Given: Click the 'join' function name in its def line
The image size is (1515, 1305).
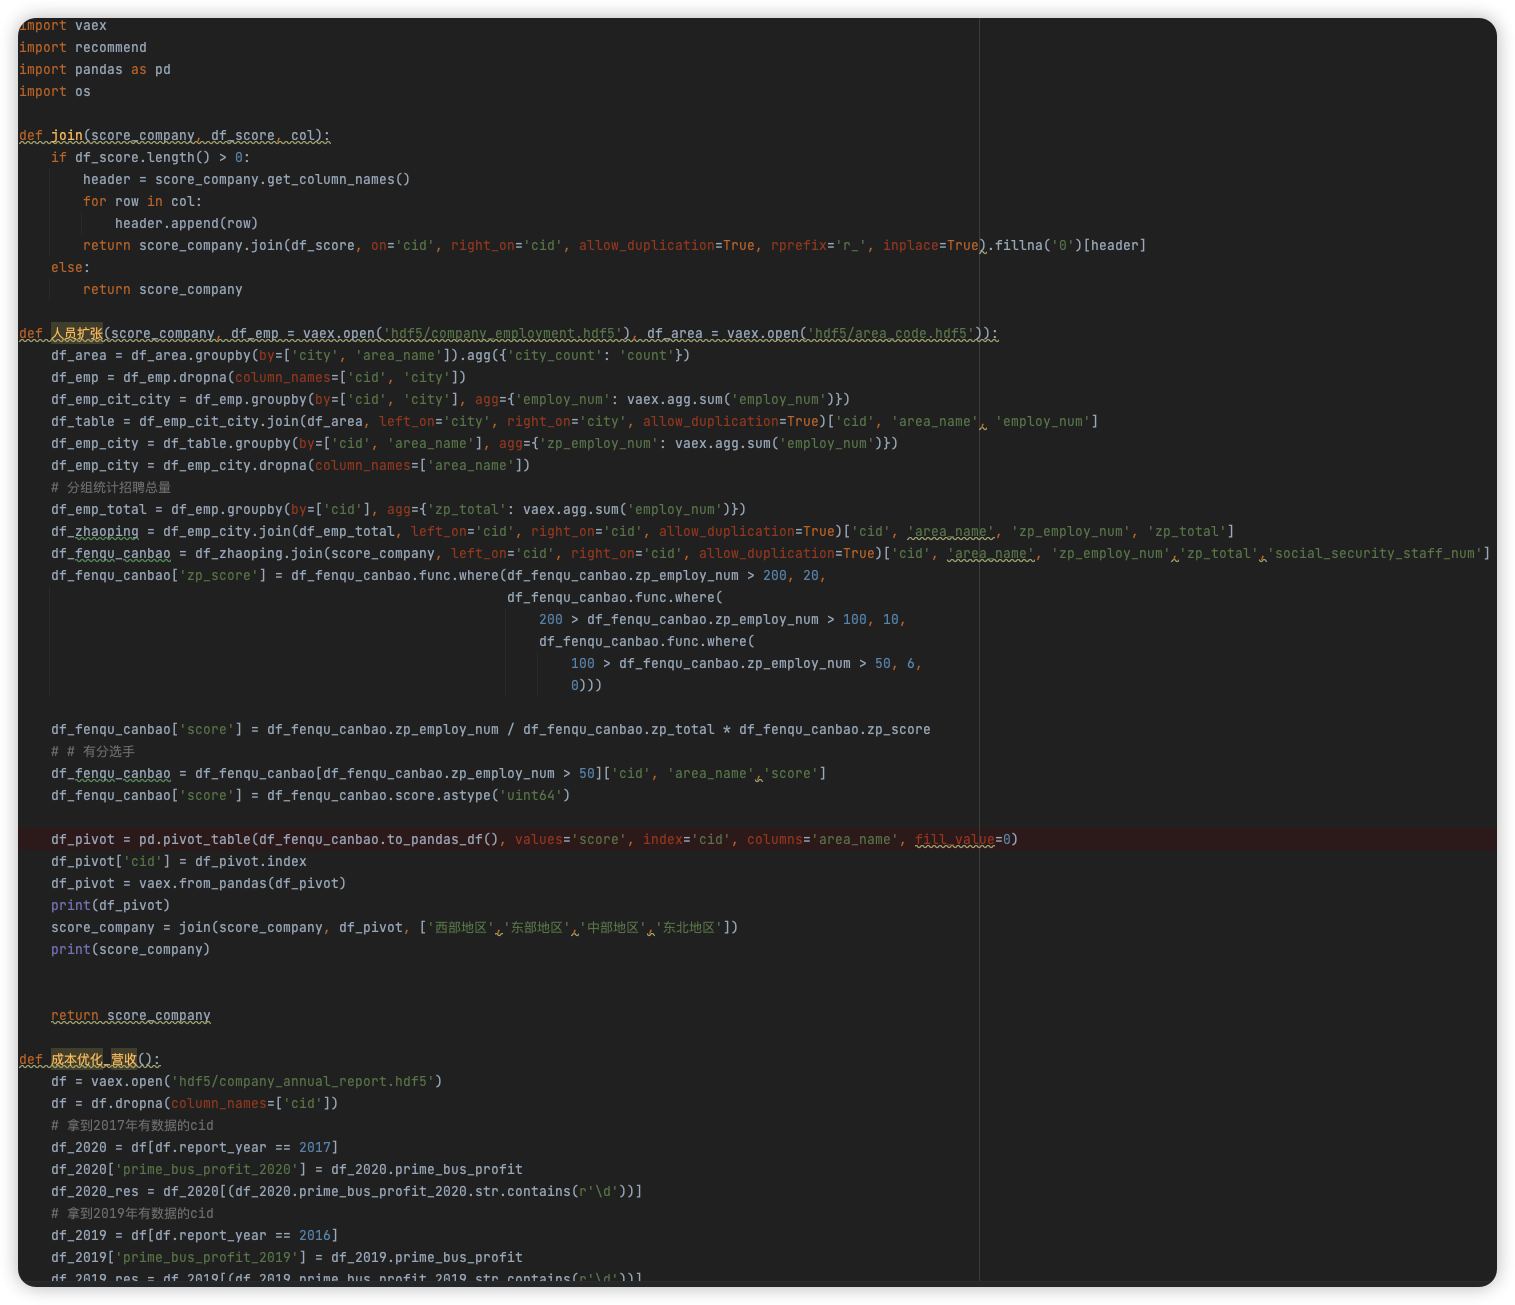Looking at the screenshot, I should pyautogui.click(x=67, y=136).
